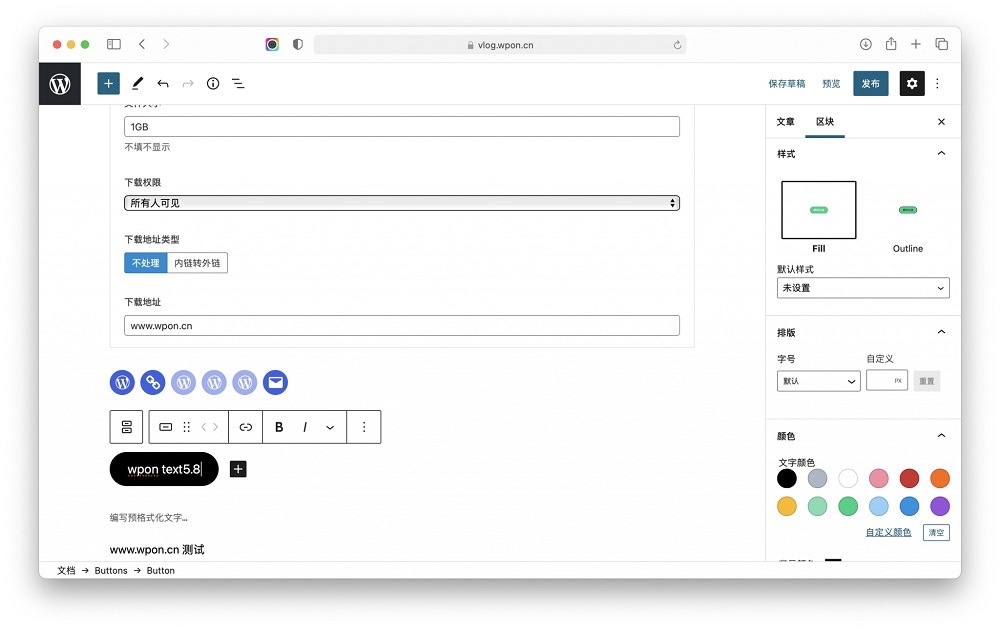Click the chain link social icon
Viewport: 1000px width, 630px height.
[152, 382]
